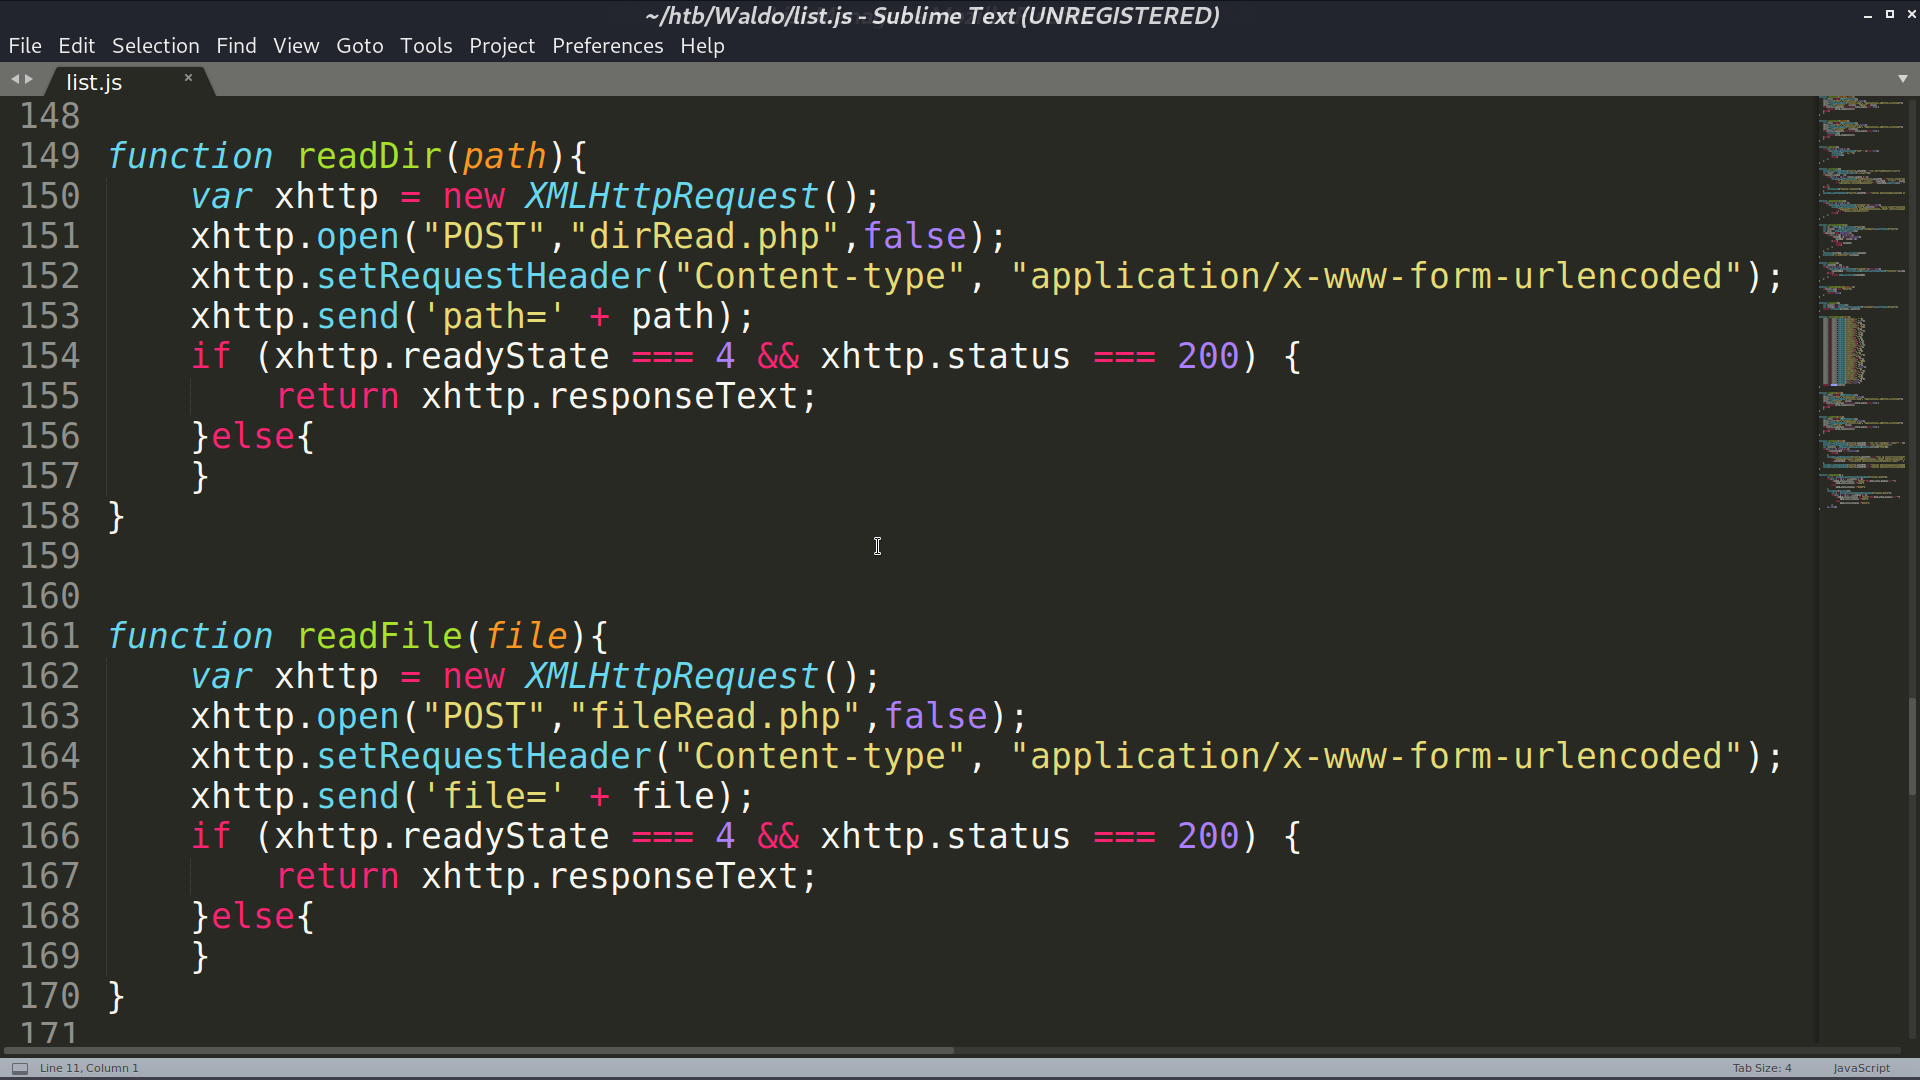Click false keyword on line 163

pos(936,716)
